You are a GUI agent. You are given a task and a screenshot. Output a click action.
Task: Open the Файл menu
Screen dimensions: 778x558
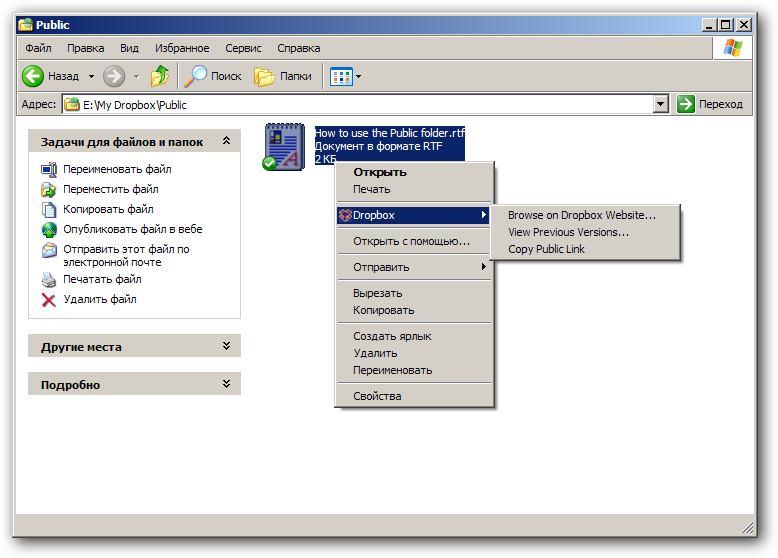point(39,48)
